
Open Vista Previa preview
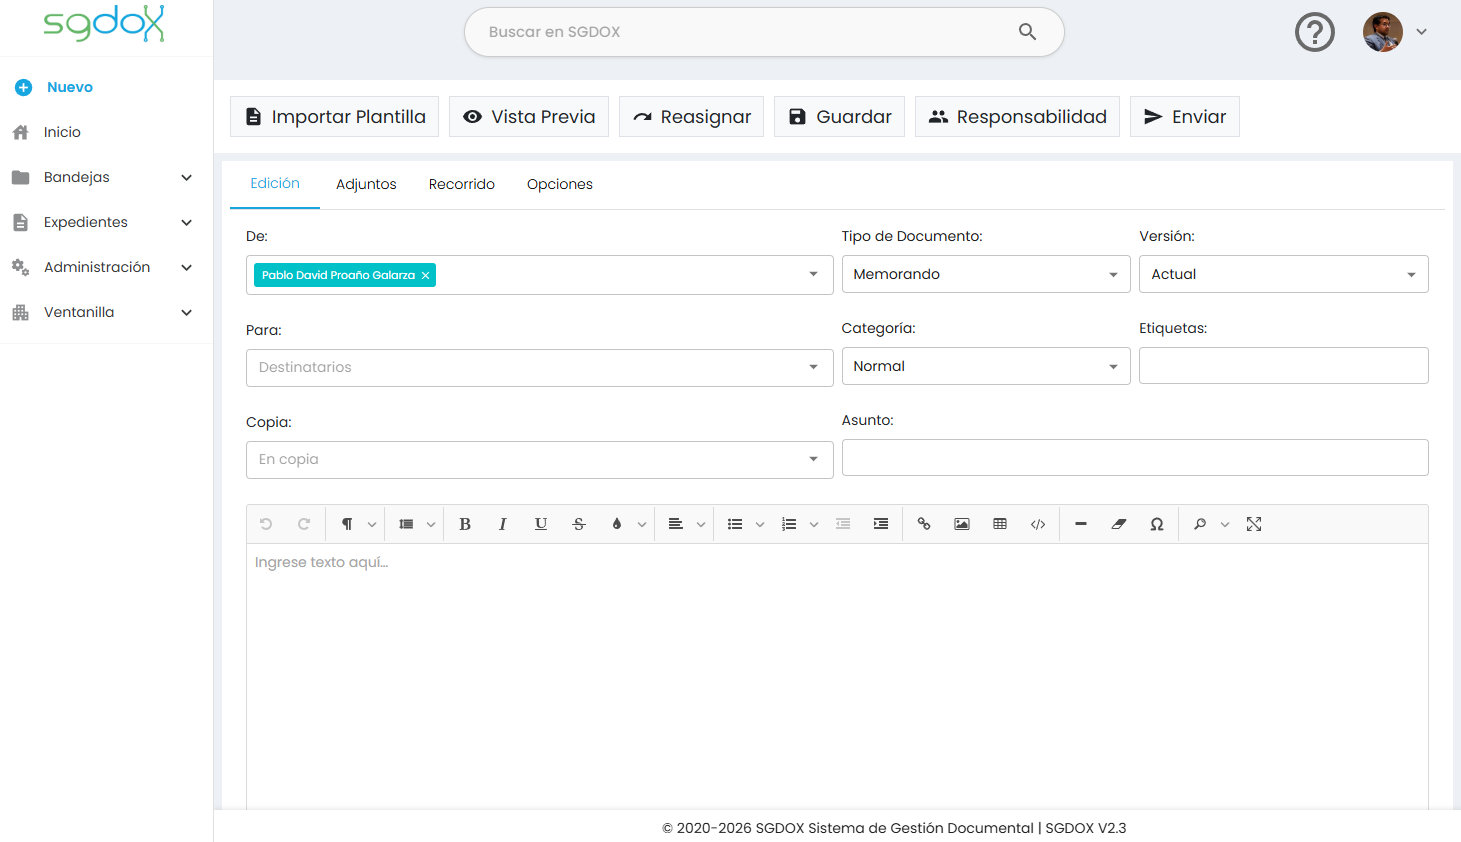(529, 117)
